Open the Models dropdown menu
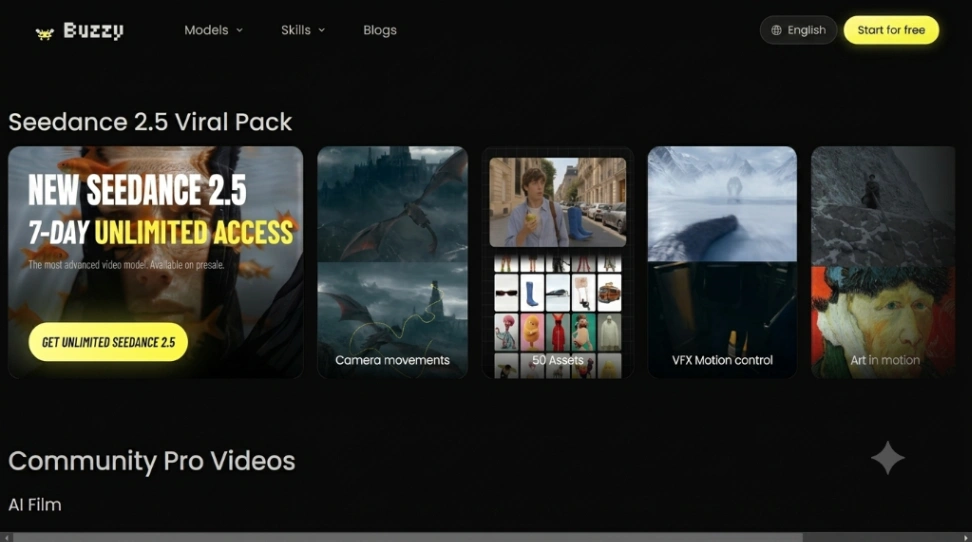972x542 pixels. click(x=213, y=30)
